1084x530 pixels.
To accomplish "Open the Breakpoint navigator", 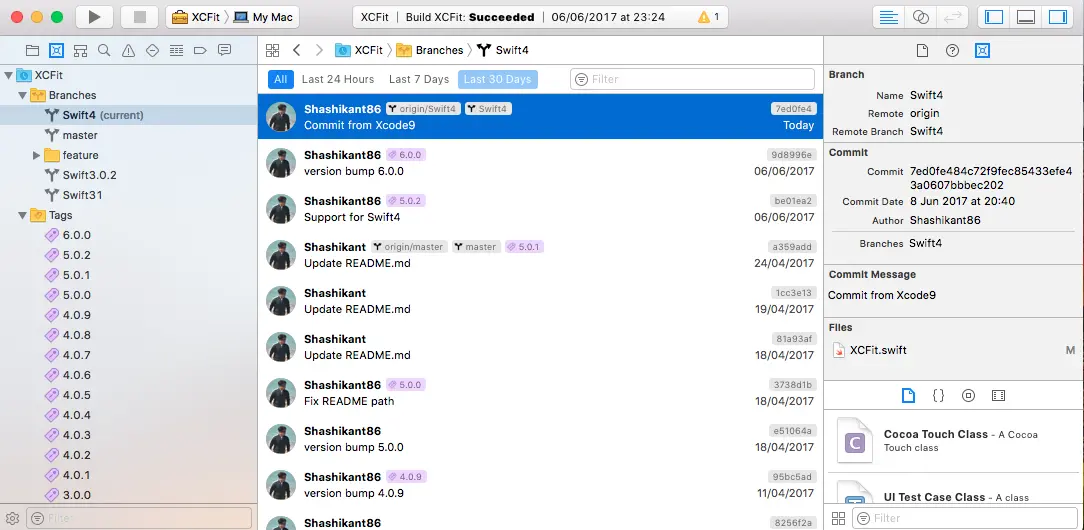I will [200, 50].
